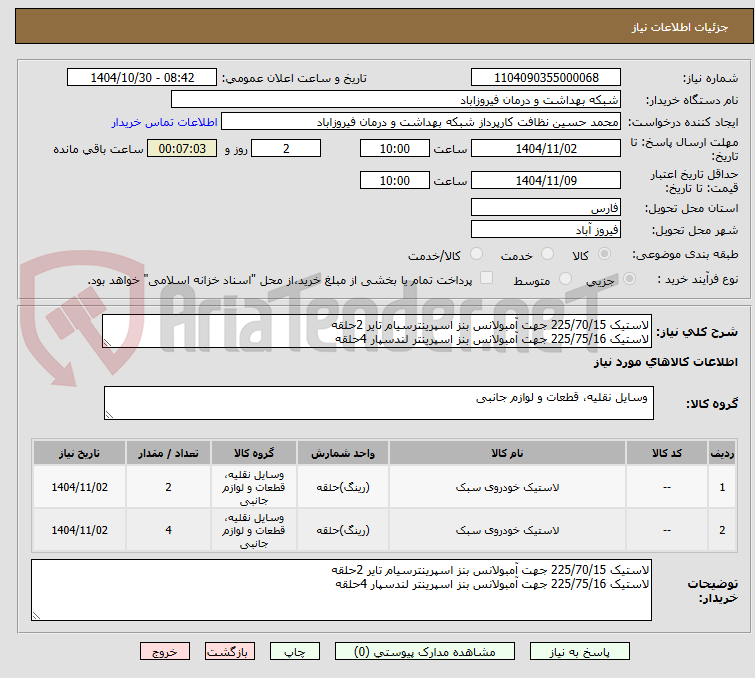Click the نام کالا column header

point(508,453)
